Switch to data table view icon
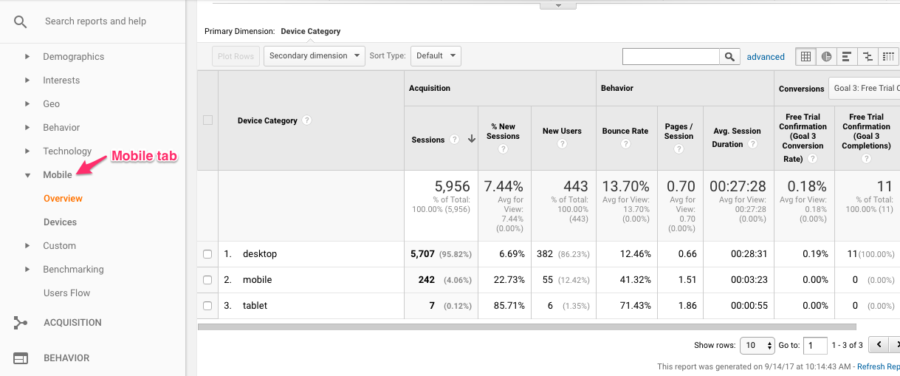Image resolution: width=900 pixels, height=376 pixels. tap(805, 56)
